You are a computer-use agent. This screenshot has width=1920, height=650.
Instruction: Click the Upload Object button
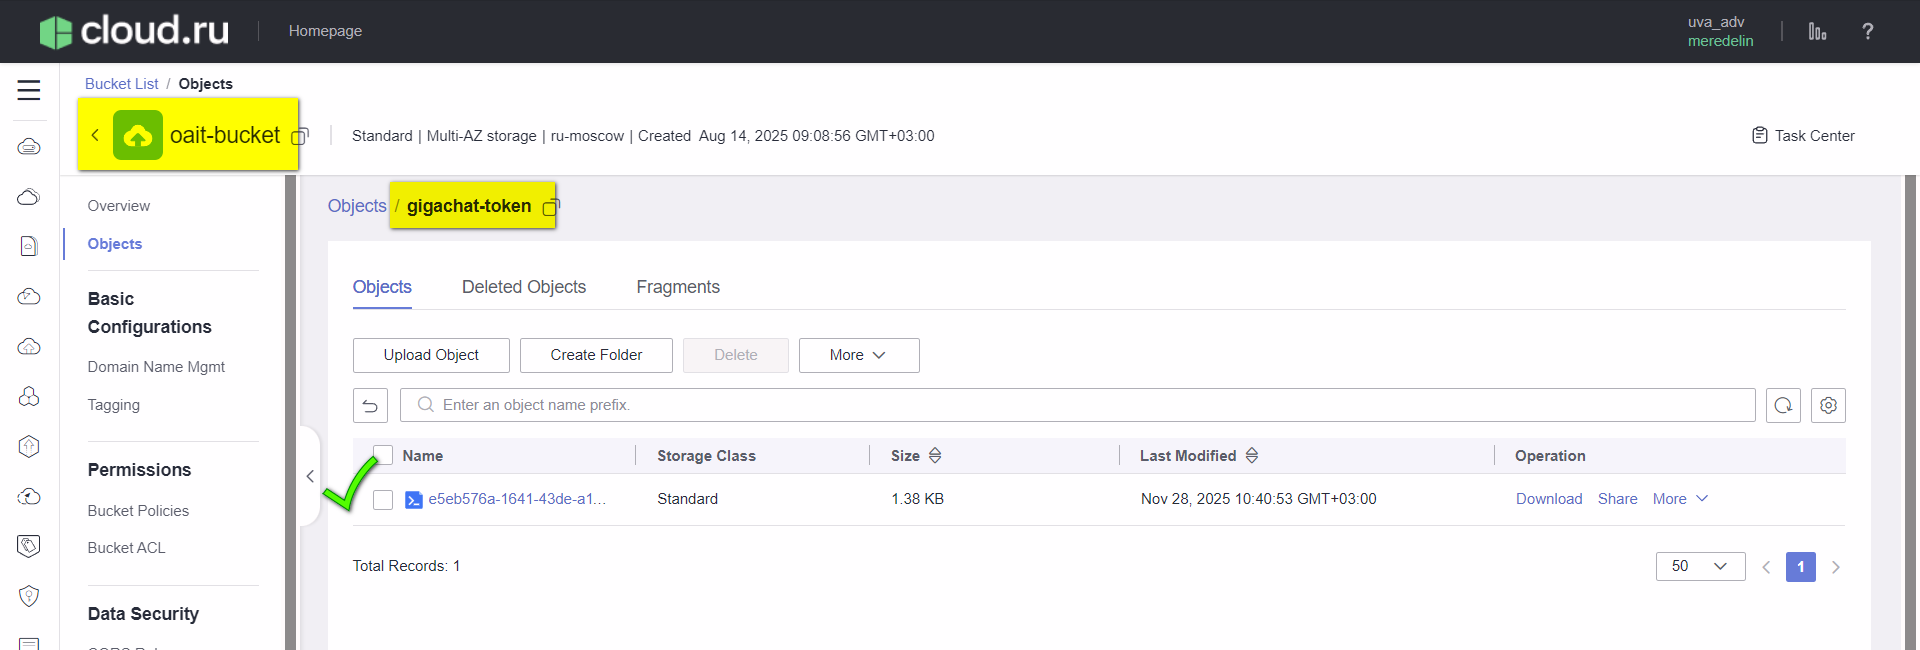[x=431, y=355]
